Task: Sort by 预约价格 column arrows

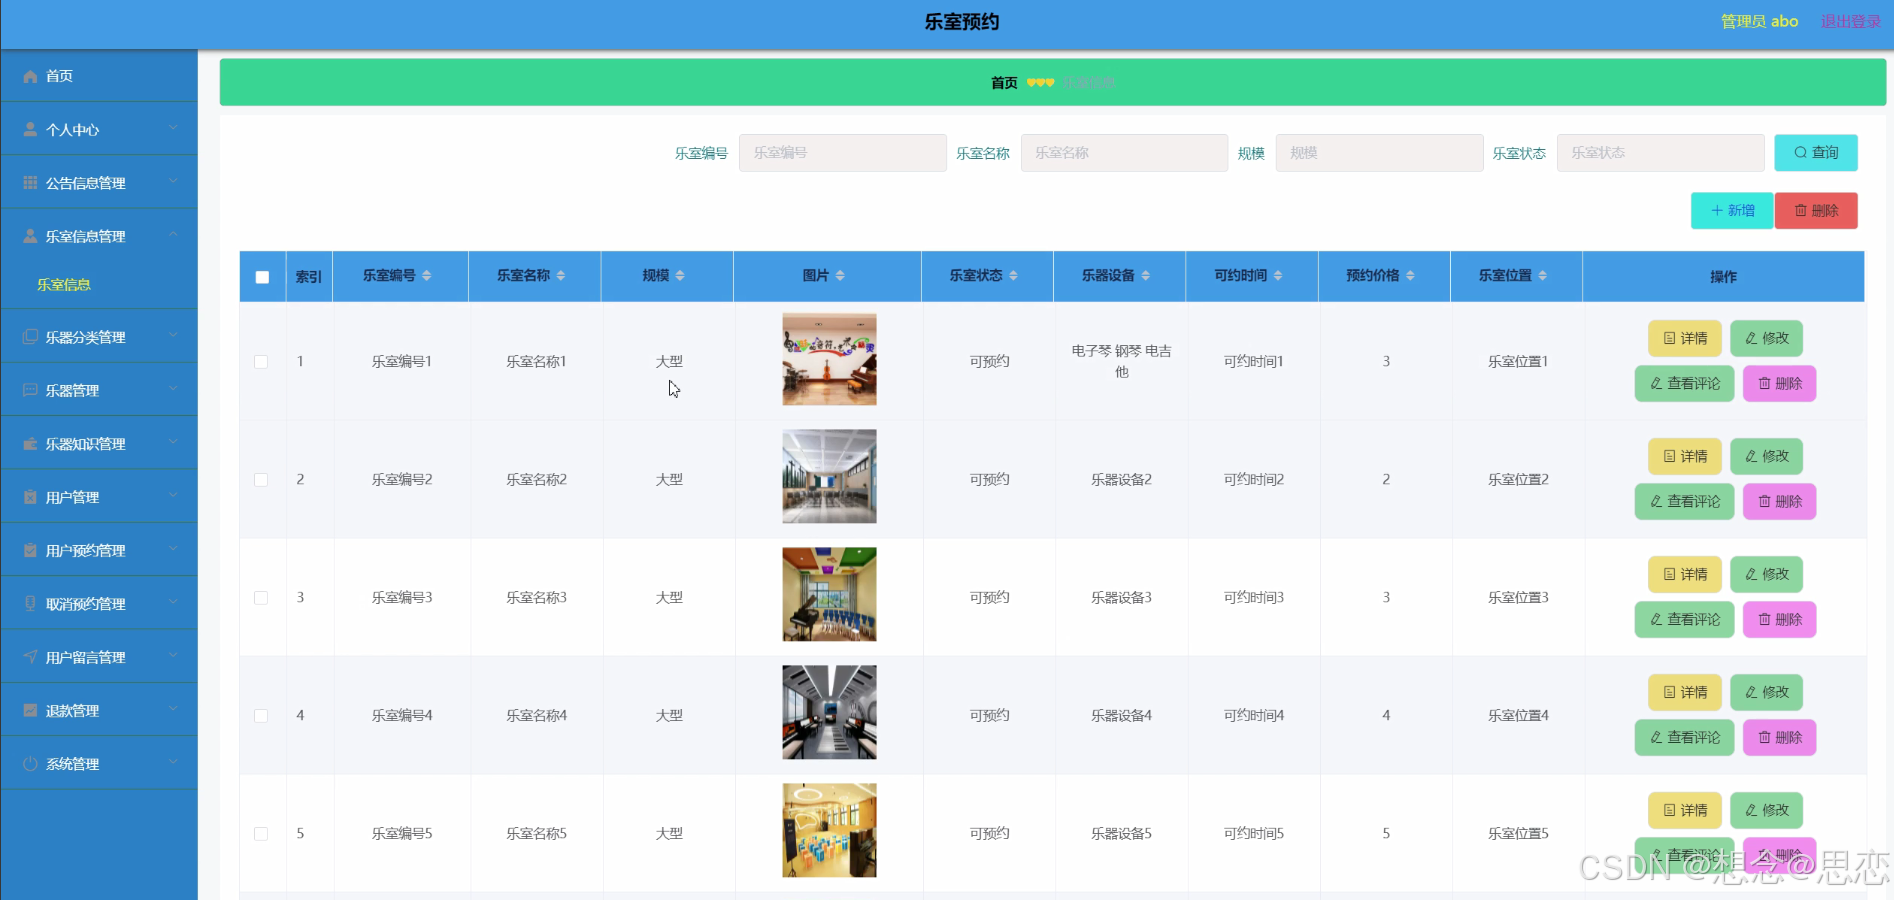Action: [x=1410, y=276]
